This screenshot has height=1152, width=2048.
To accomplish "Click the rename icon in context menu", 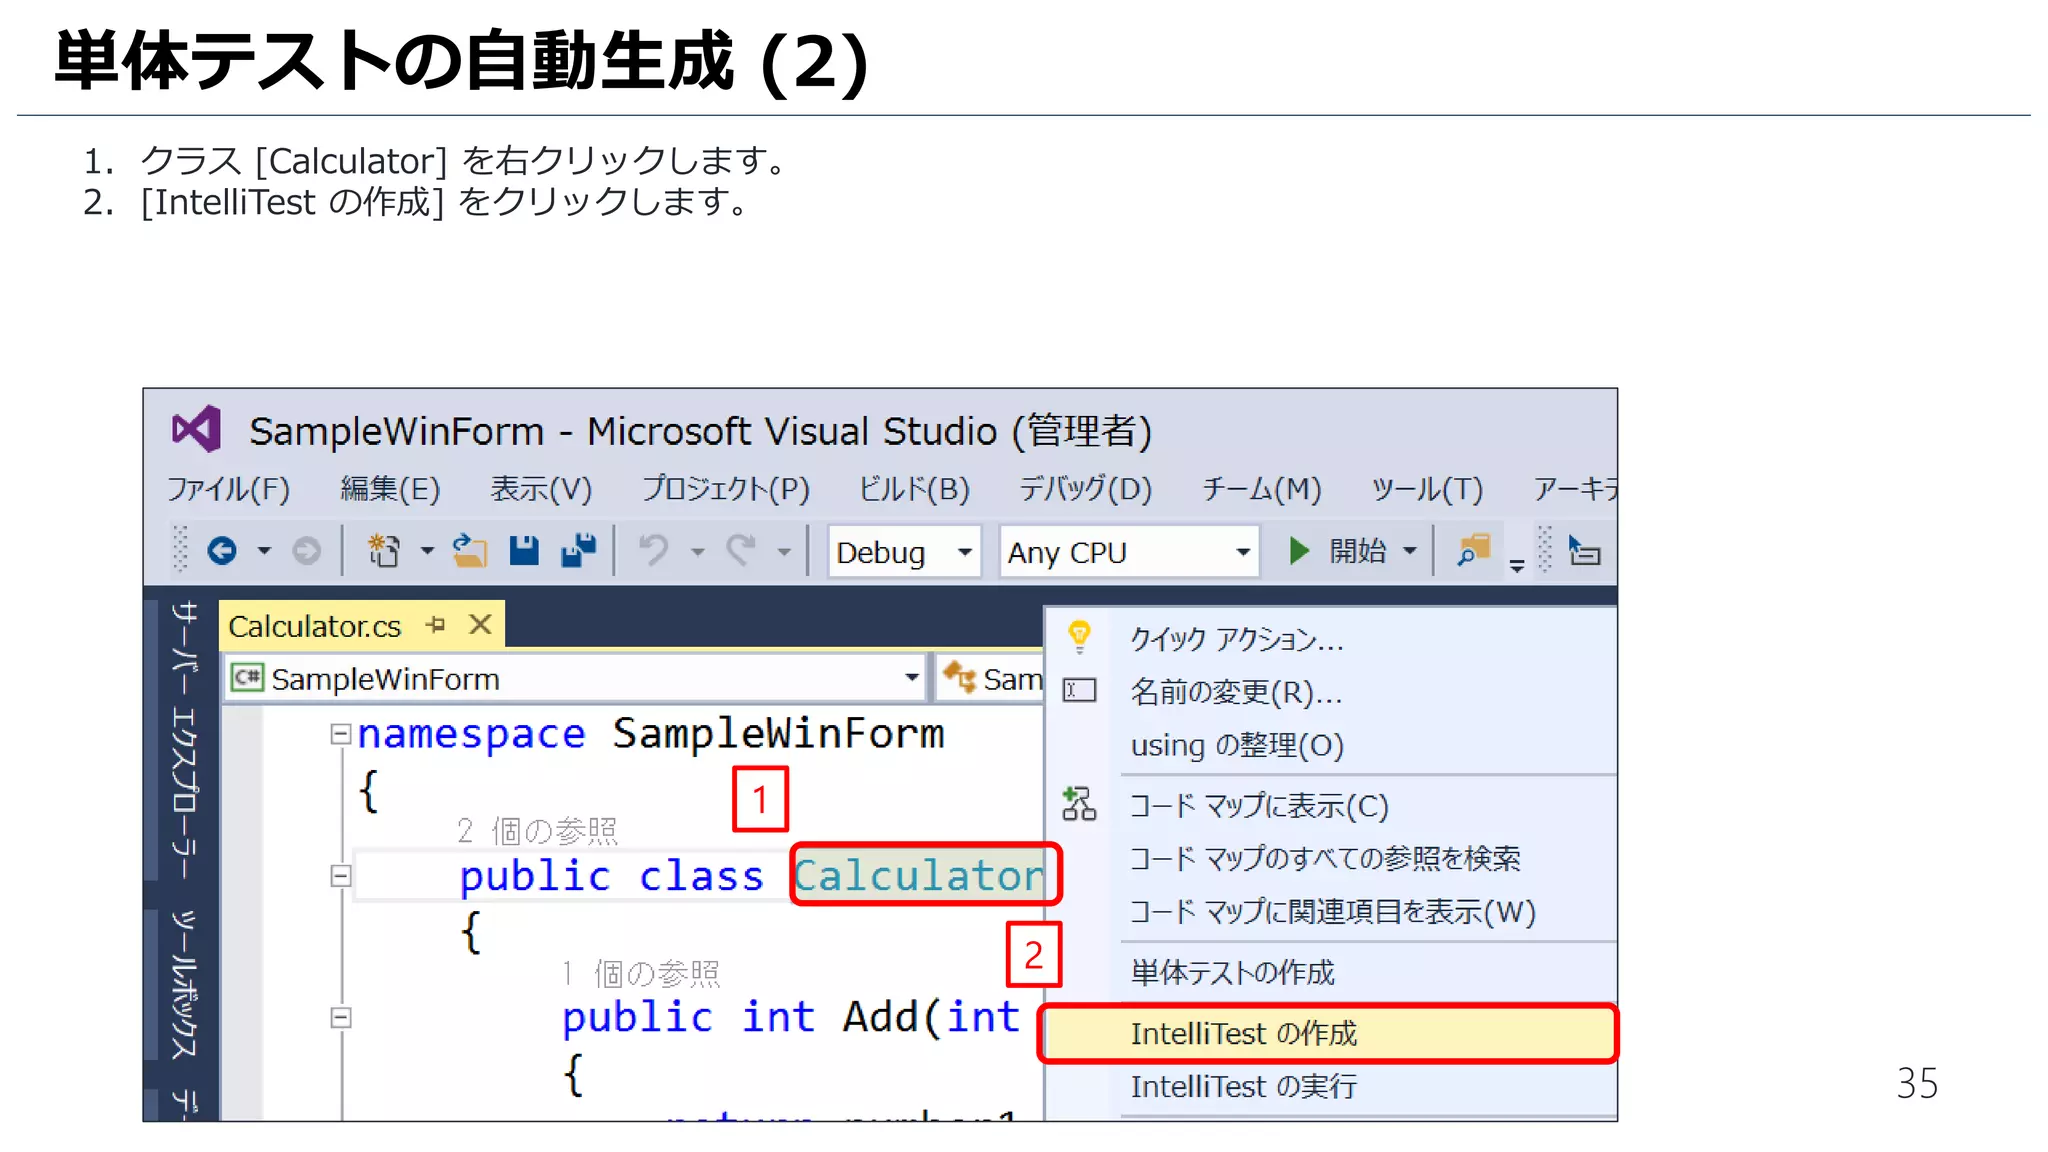I will 1079,690.
